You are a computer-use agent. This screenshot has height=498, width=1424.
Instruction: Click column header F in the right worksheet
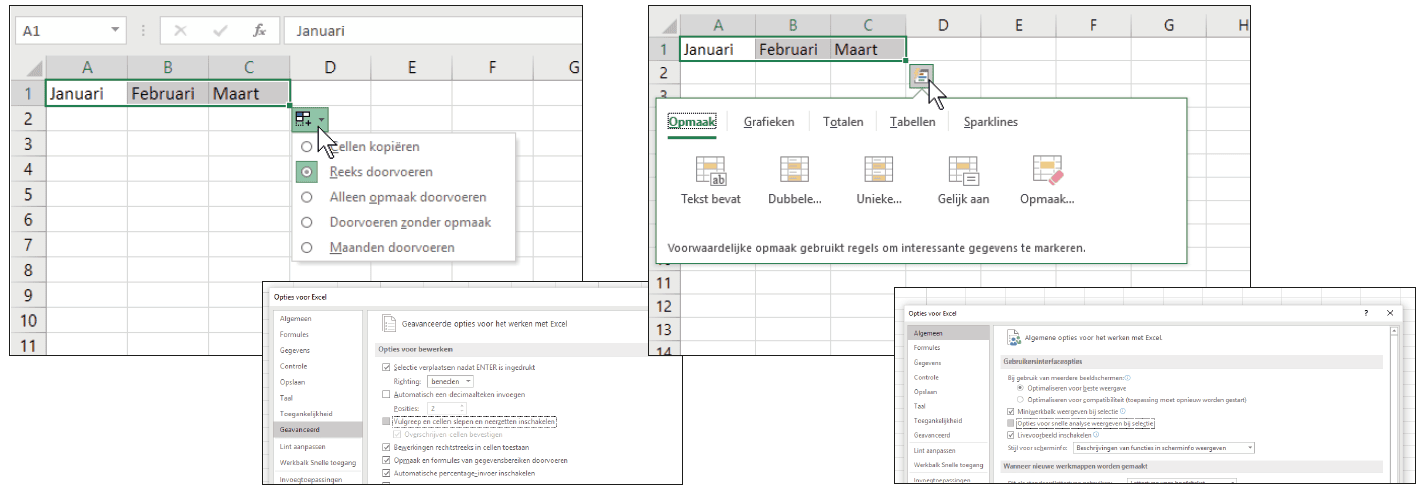(1094, 25)
